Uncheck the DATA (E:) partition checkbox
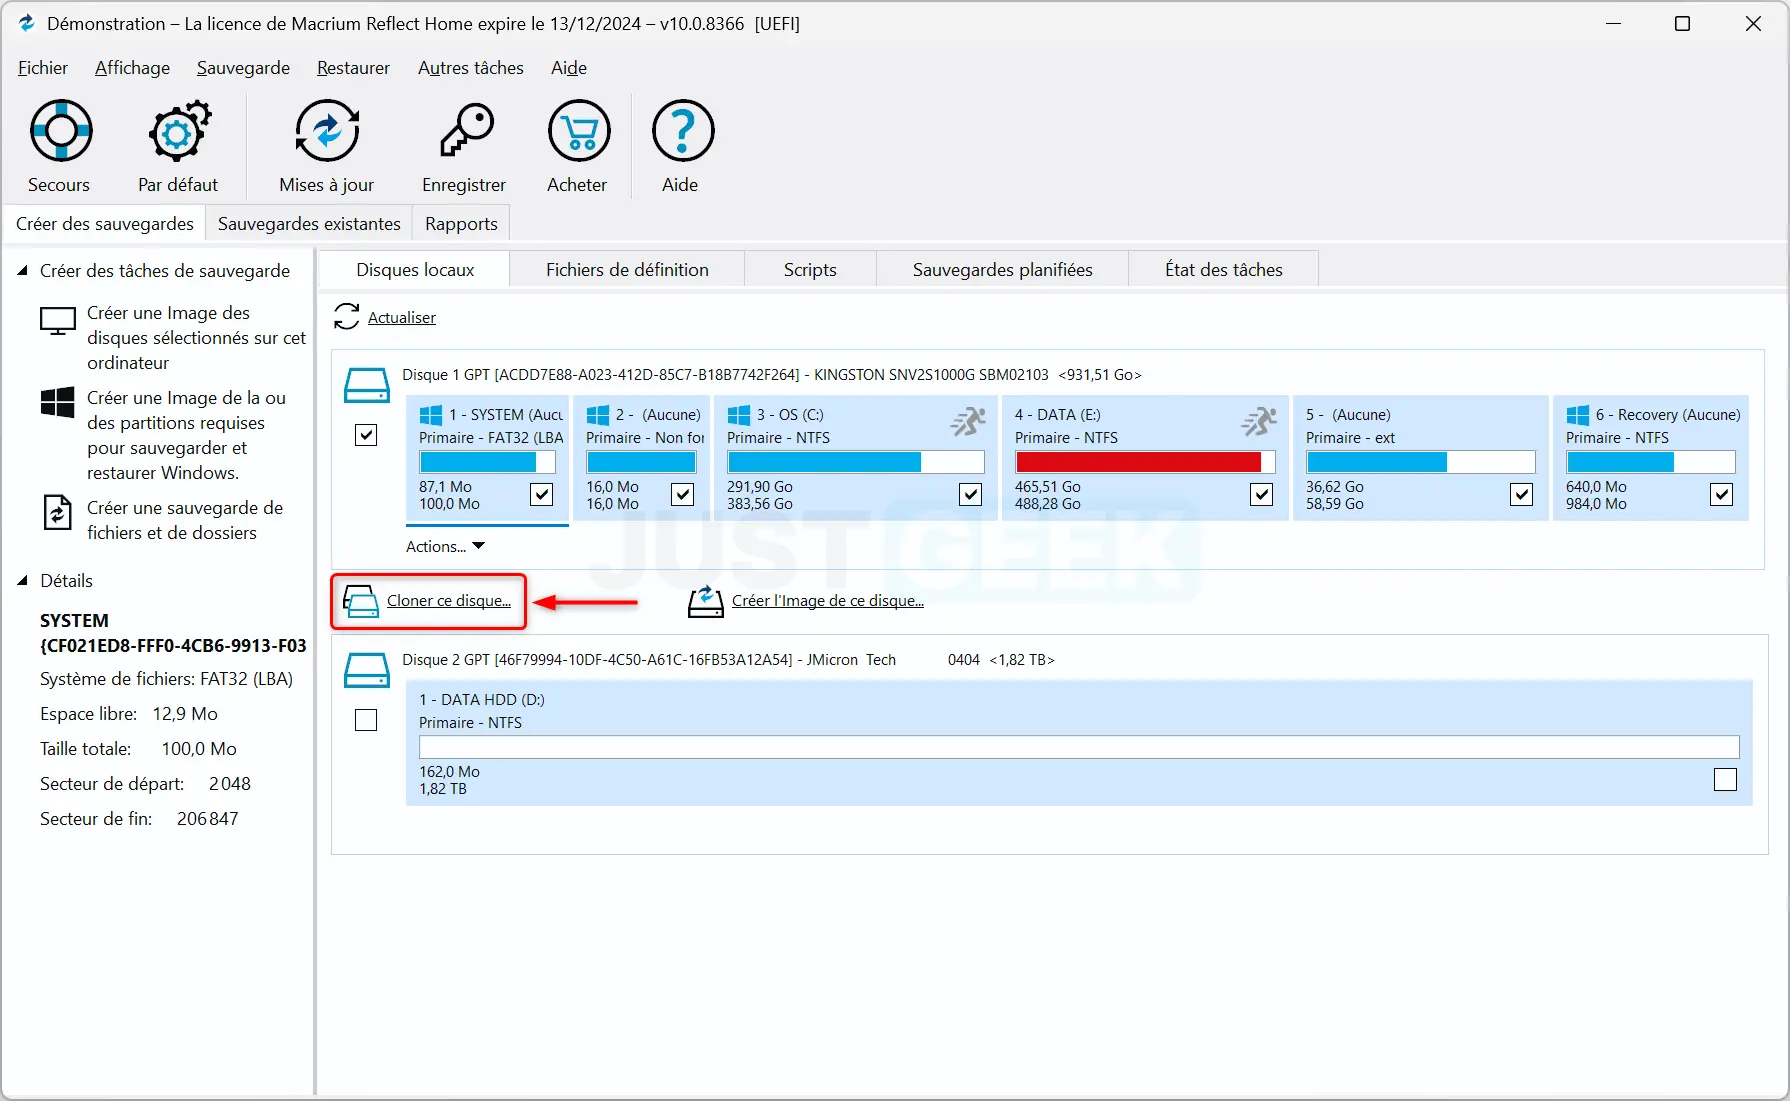Image resolution: width=1790 pixels, height=1101 pixels. tap(1262, 494)
